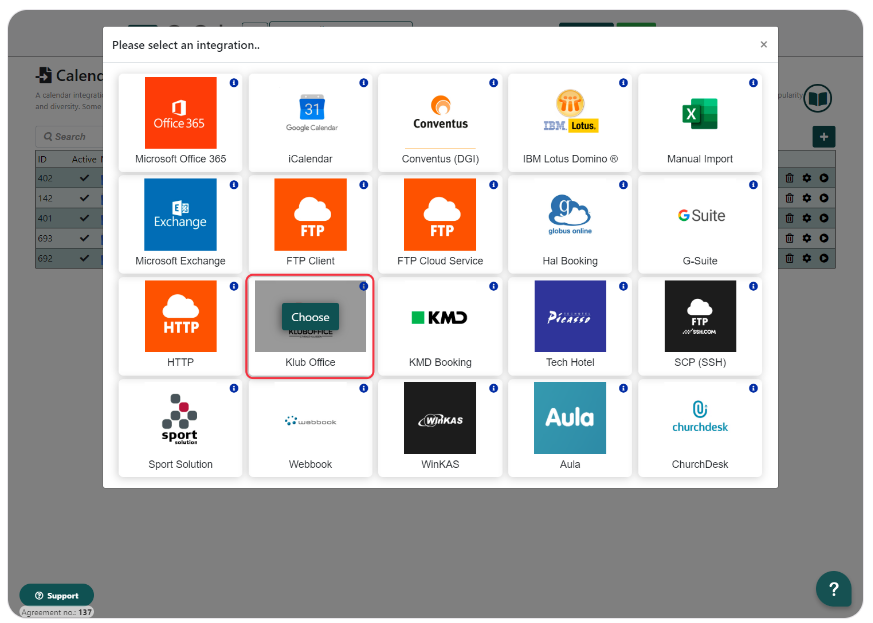Select the IBM Lotus Domino integration tile
Screen dimensions: 873x623
click(570, 122)
